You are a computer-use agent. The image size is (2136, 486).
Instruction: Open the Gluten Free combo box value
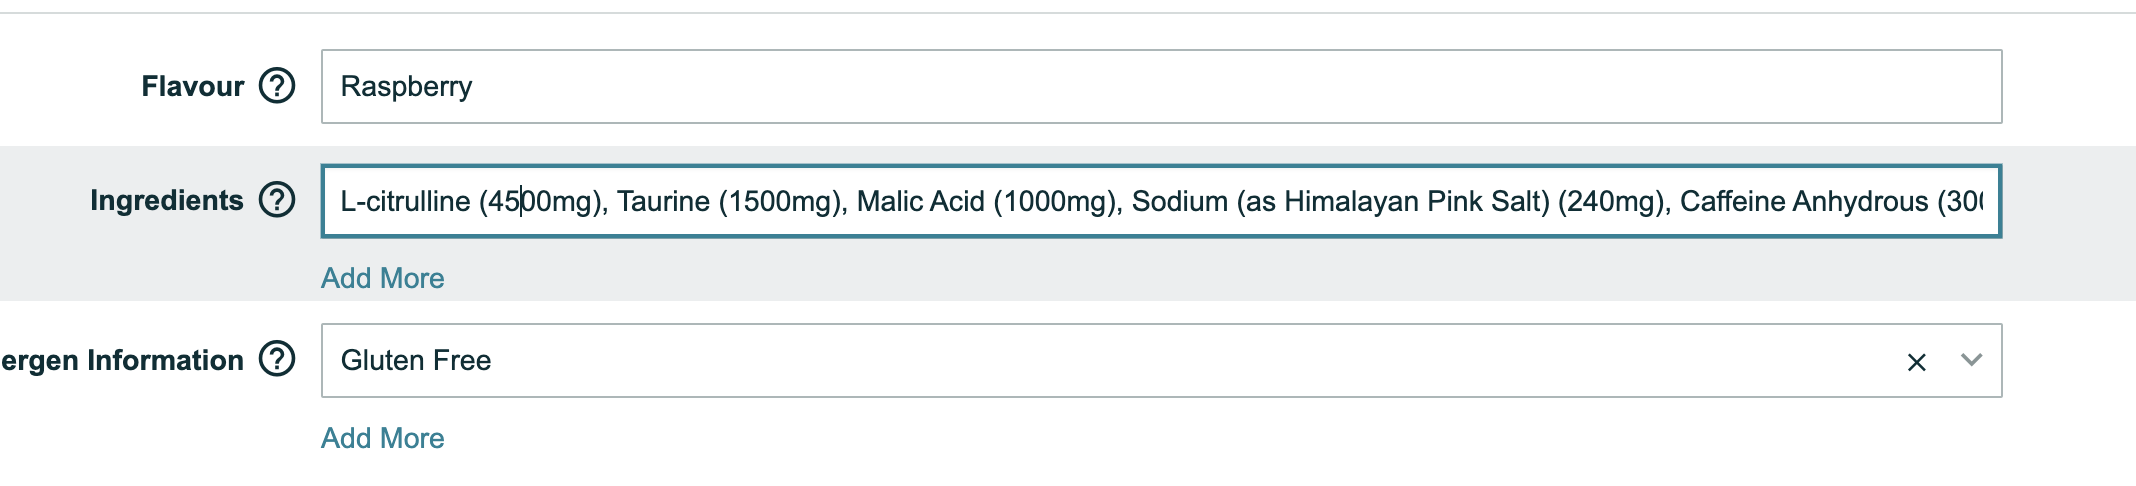[x=416, y=360]
